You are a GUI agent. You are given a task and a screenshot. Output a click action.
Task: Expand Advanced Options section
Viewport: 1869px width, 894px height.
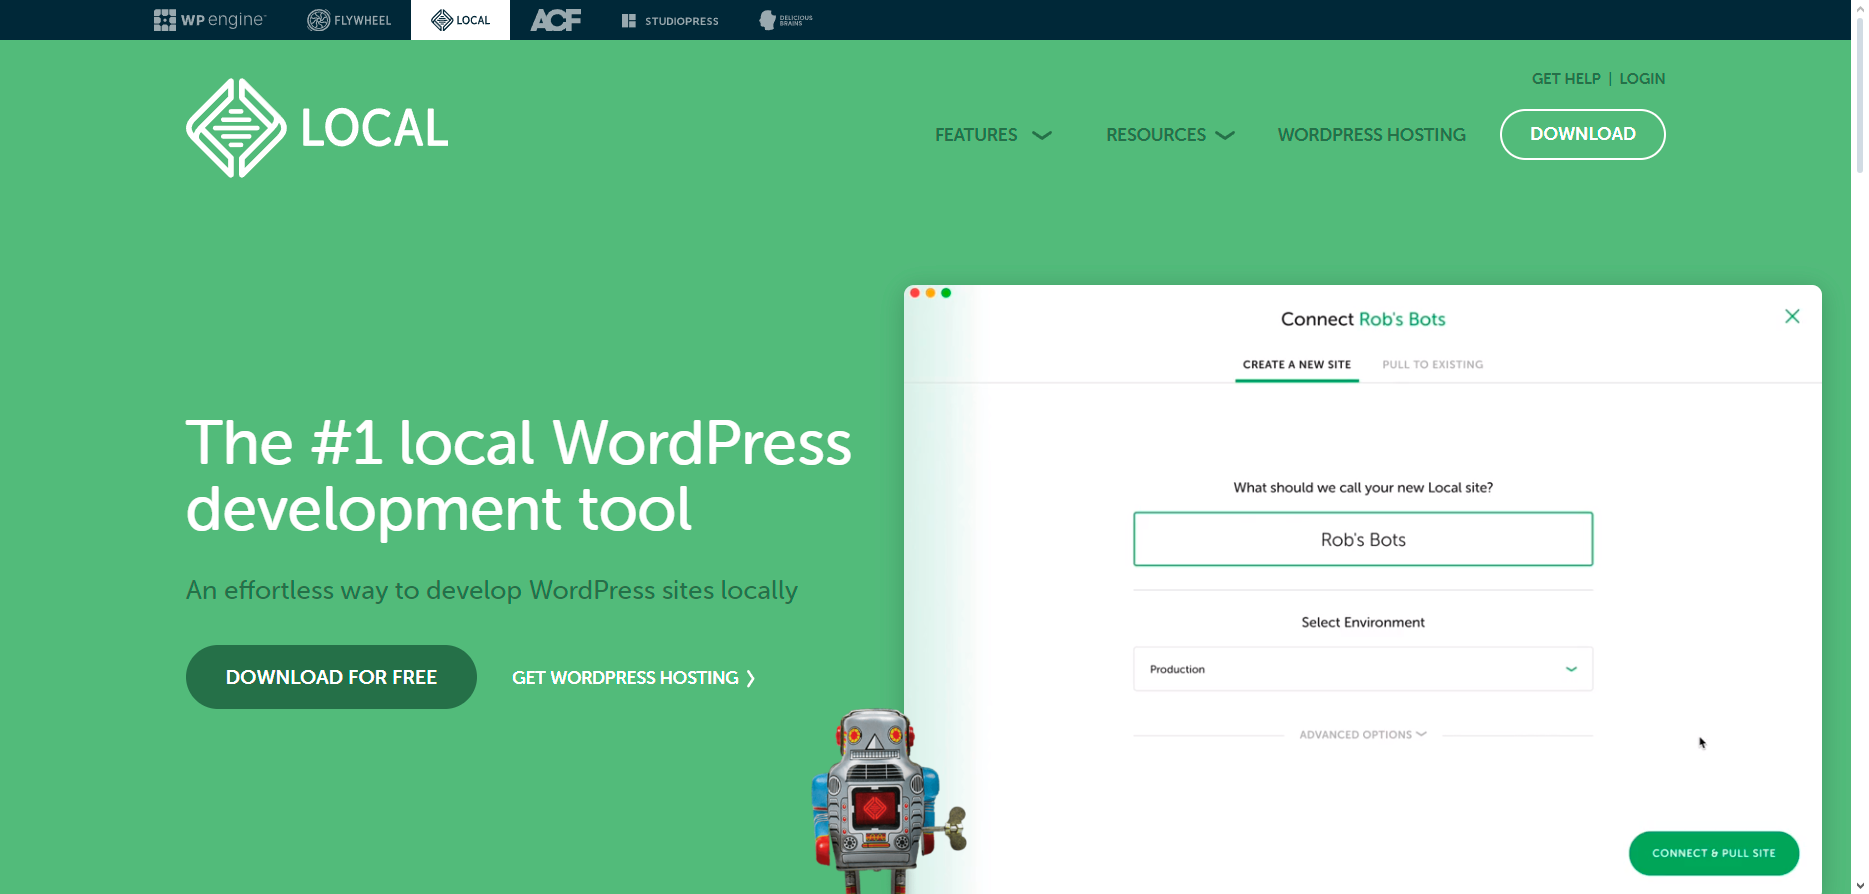coord(1362,735)
